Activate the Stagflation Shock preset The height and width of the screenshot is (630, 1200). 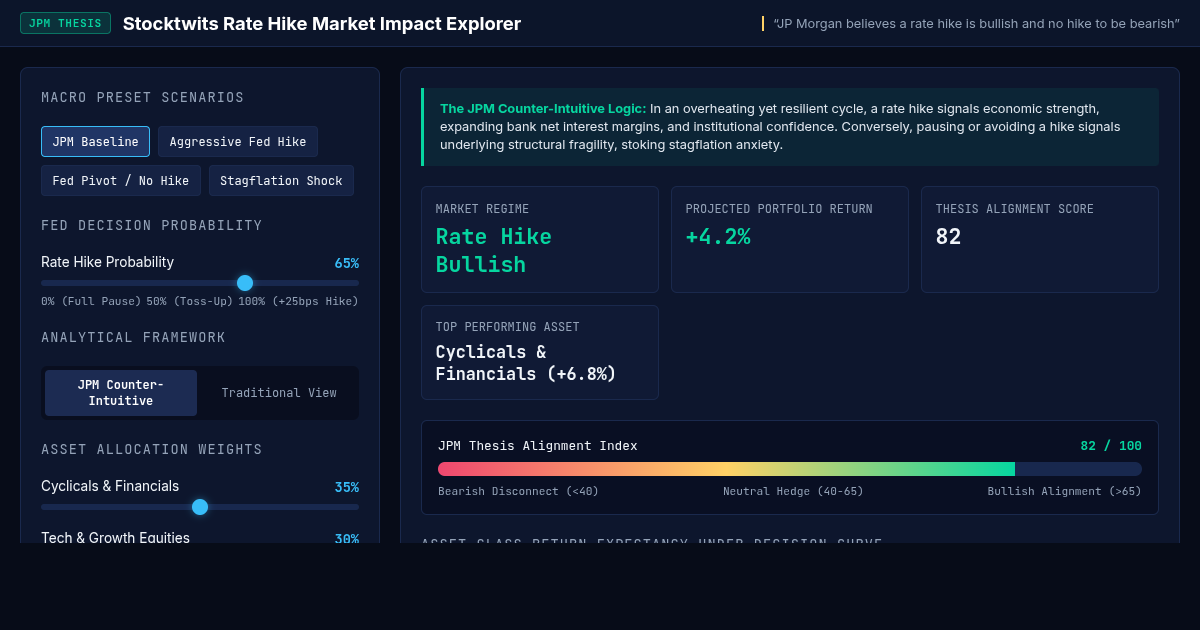click(x=281, y=181)
